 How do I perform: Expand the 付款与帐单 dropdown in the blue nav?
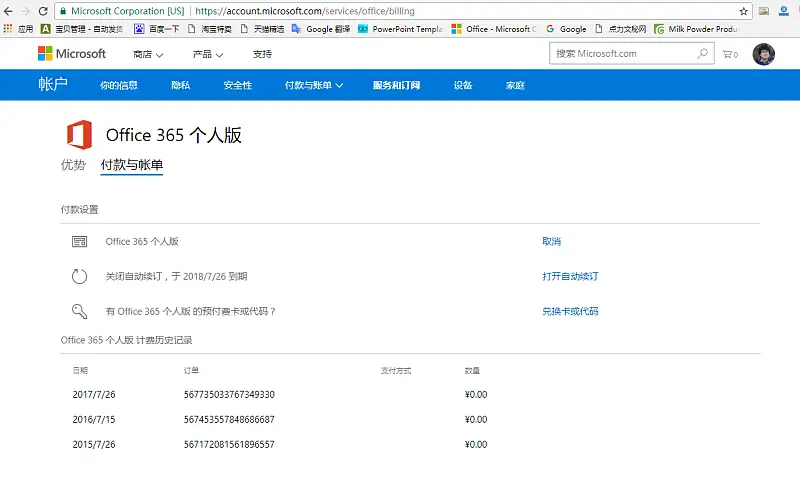pos(313,86)
